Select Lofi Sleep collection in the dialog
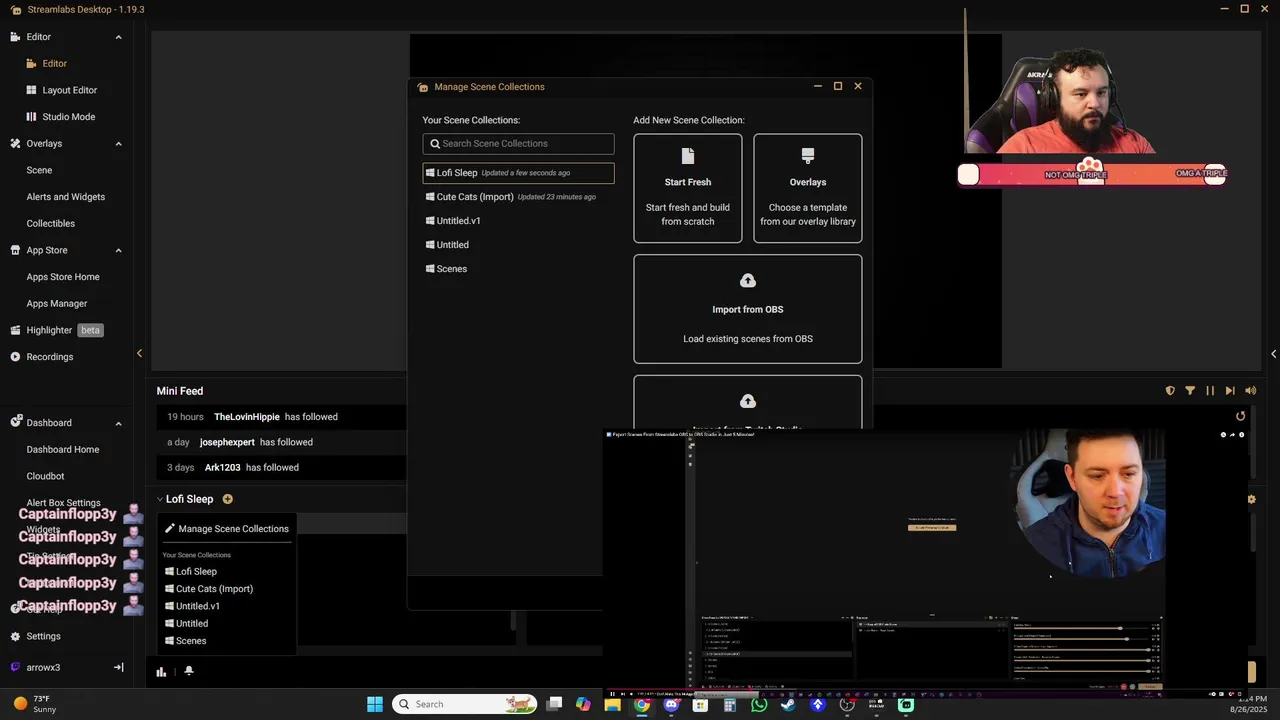Image resolution: width=1280 pixels, height=720 pixels. coord(518,173)
